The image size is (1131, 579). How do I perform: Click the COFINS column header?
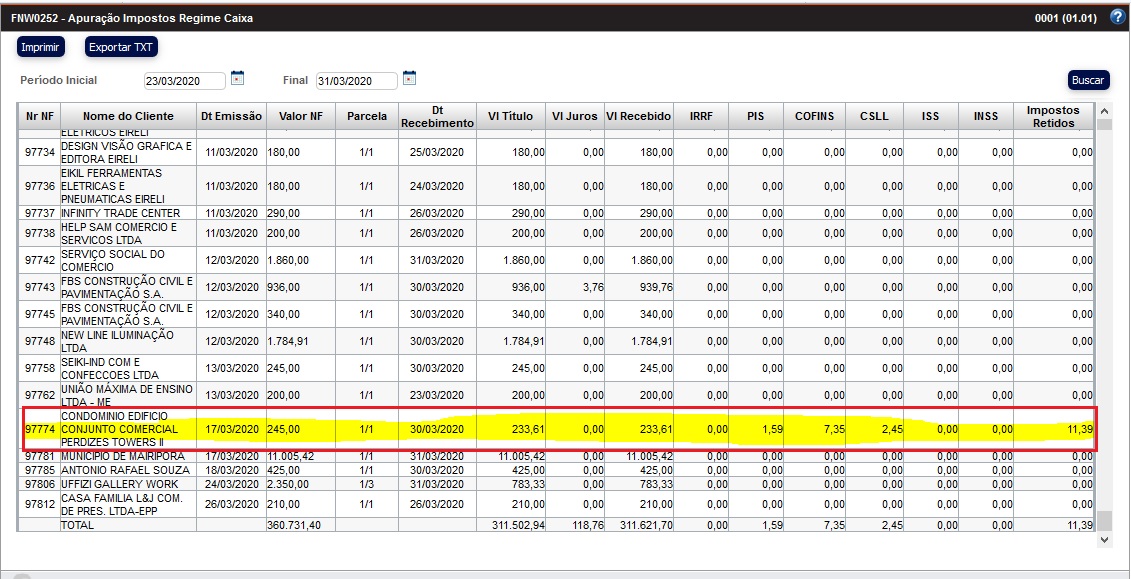pyautogui.click(x=814, y=116)
